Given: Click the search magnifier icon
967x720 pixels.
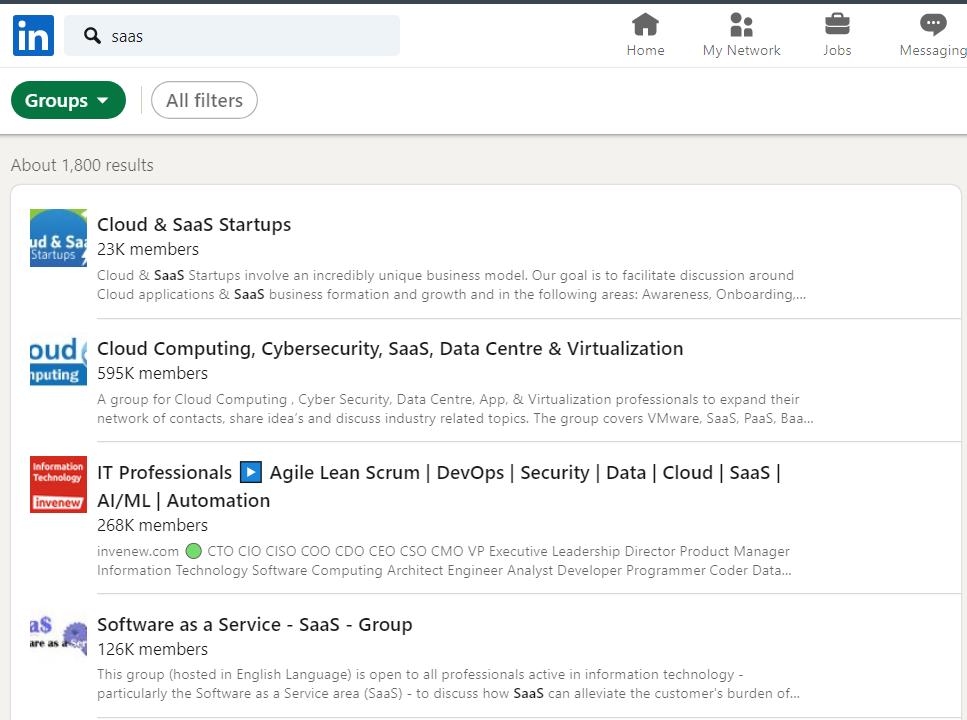Looking at the screenshot, I should coord(92,36).
